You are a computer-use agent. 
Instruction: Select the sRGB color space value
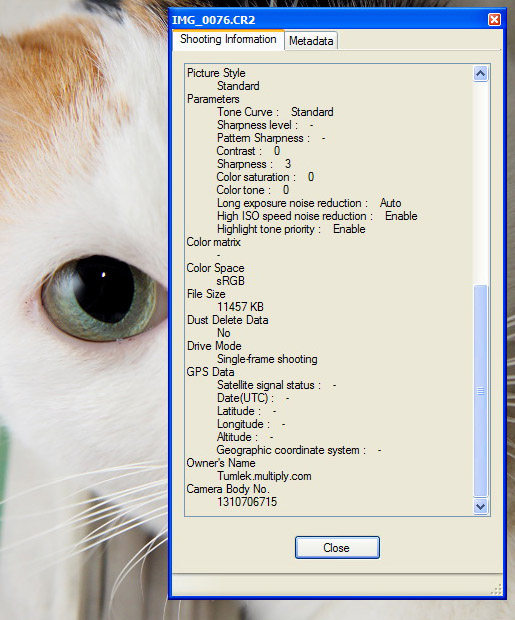[231, 281]
